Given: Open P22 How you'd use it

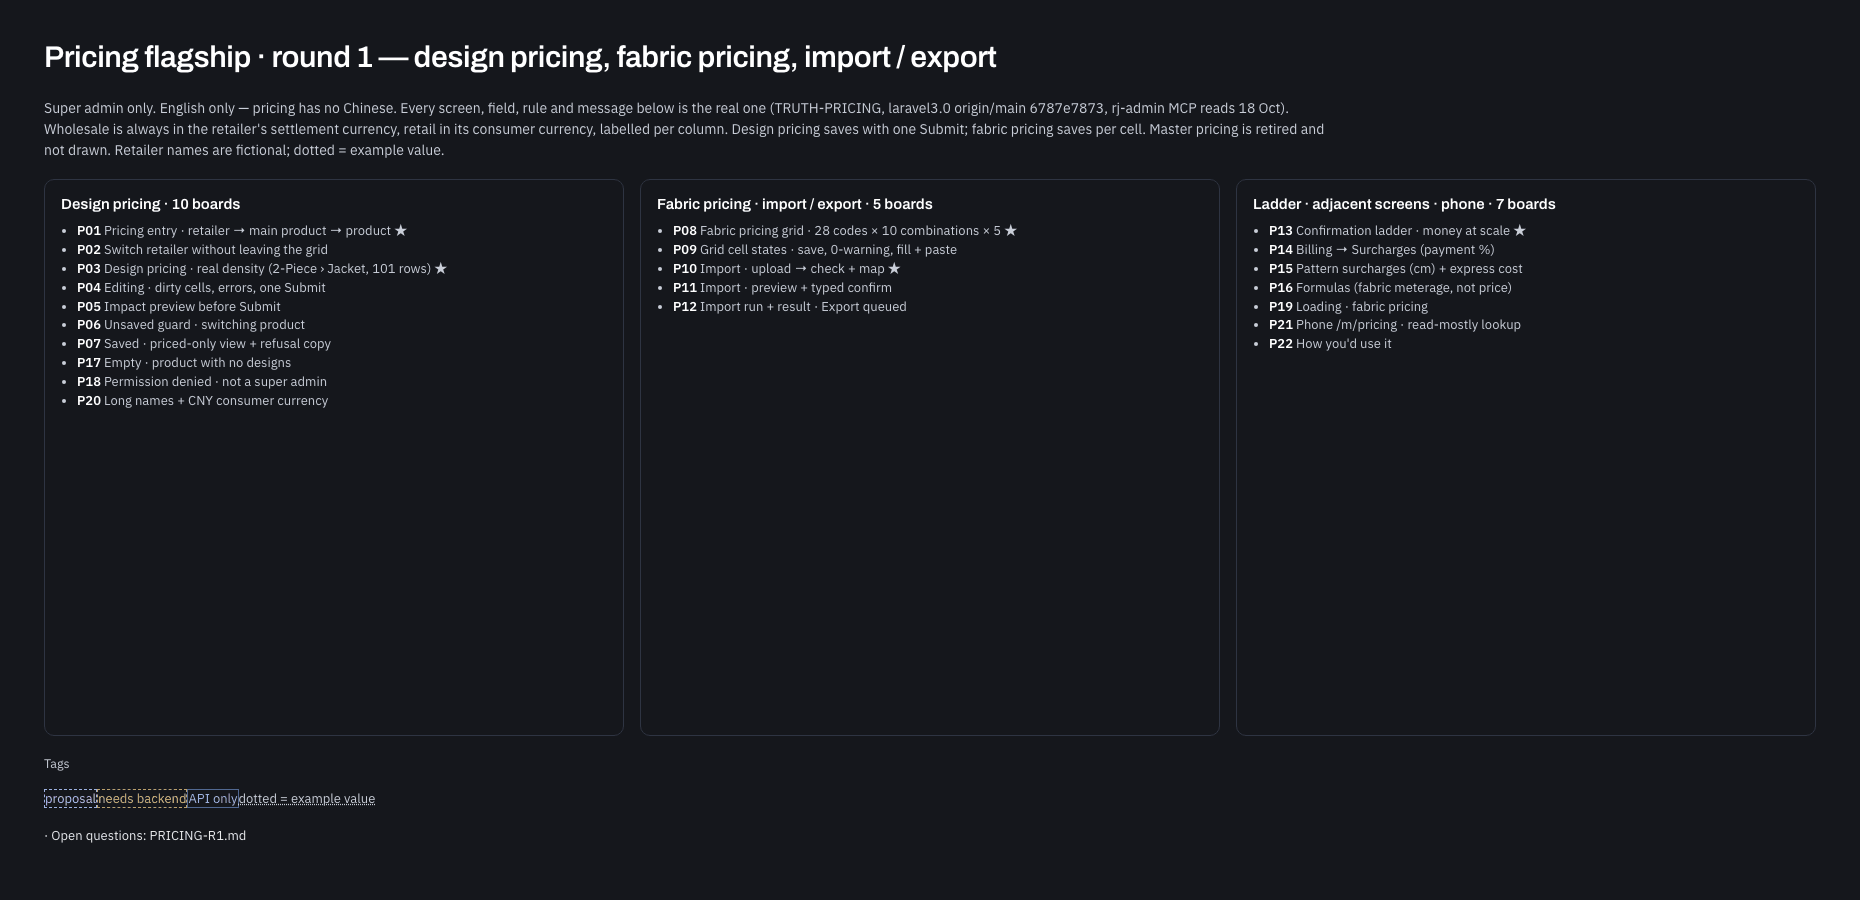Looking at the screenshot, I should (1330, 344).
